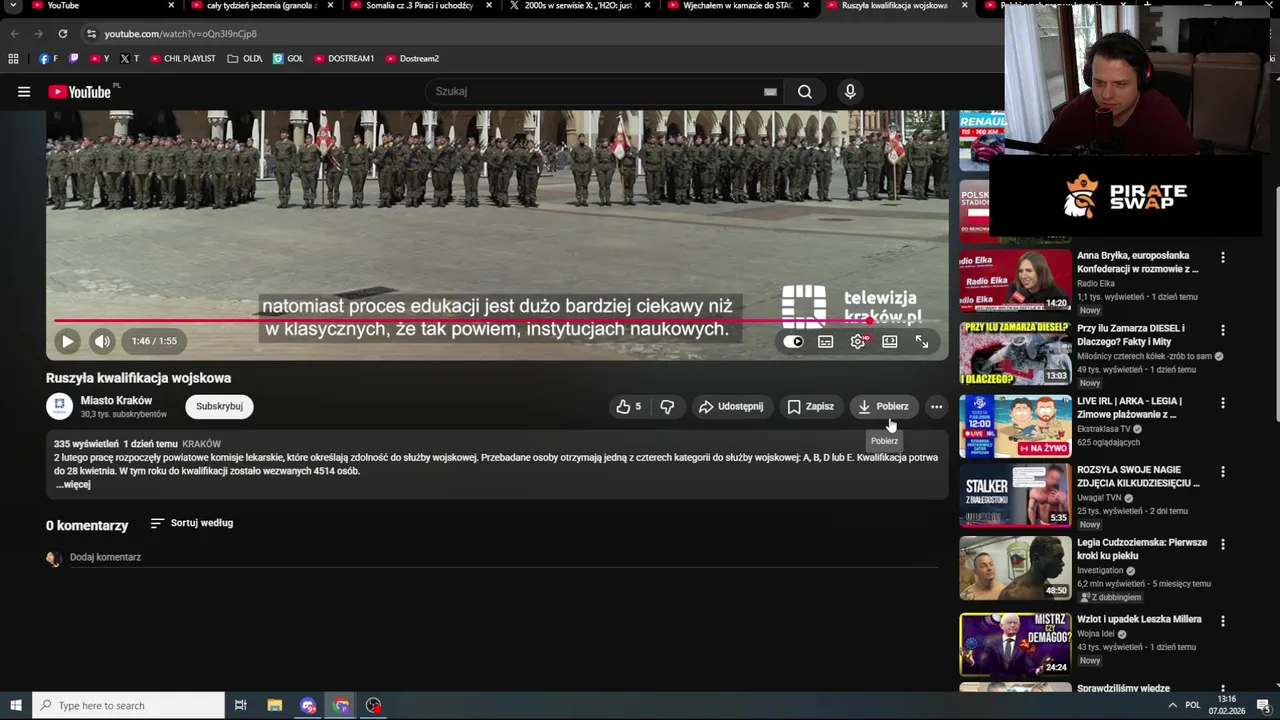Open more actions menu beside Pobierz
Image resolution: width=1280 pixels, height=720 pixels.
pyautogui.click(x=936, y=406)
